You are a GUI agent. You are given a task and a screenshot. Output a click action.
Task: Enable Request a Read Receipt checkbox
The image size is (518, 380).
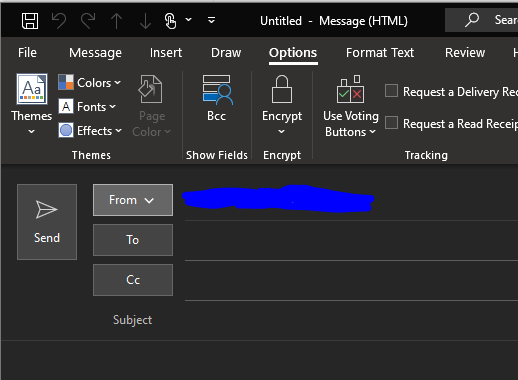(x=391, y=123)
